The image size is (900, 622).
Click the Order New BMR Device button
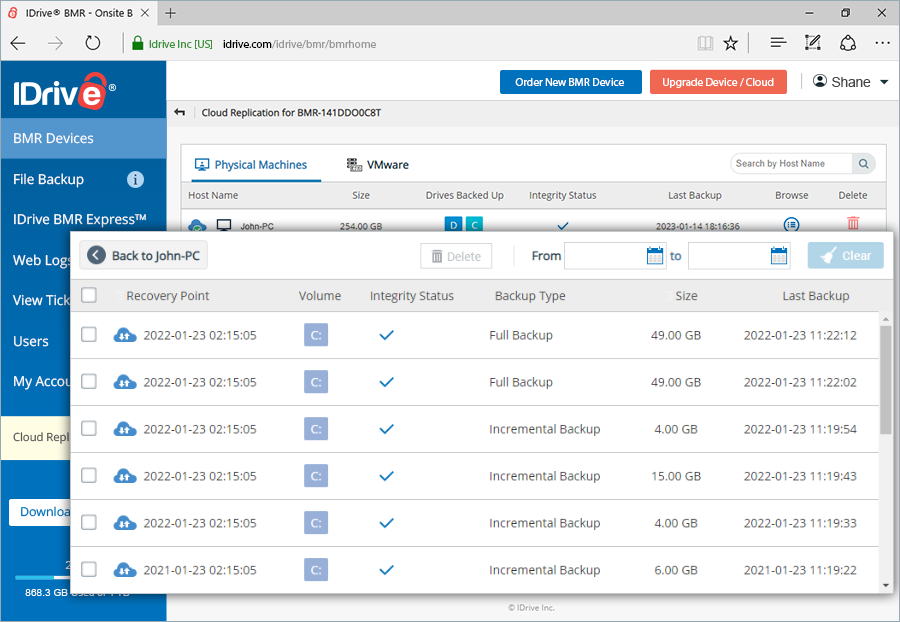[x=570, y=82]
